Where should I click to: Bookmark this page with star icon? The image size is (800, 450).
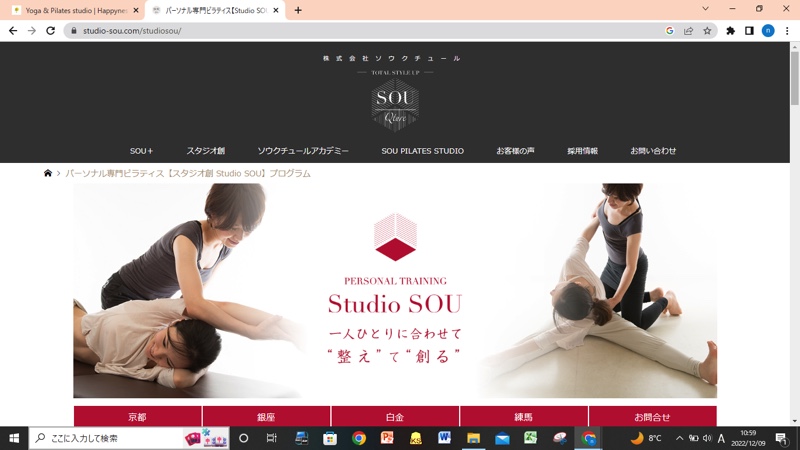point(707,31)
